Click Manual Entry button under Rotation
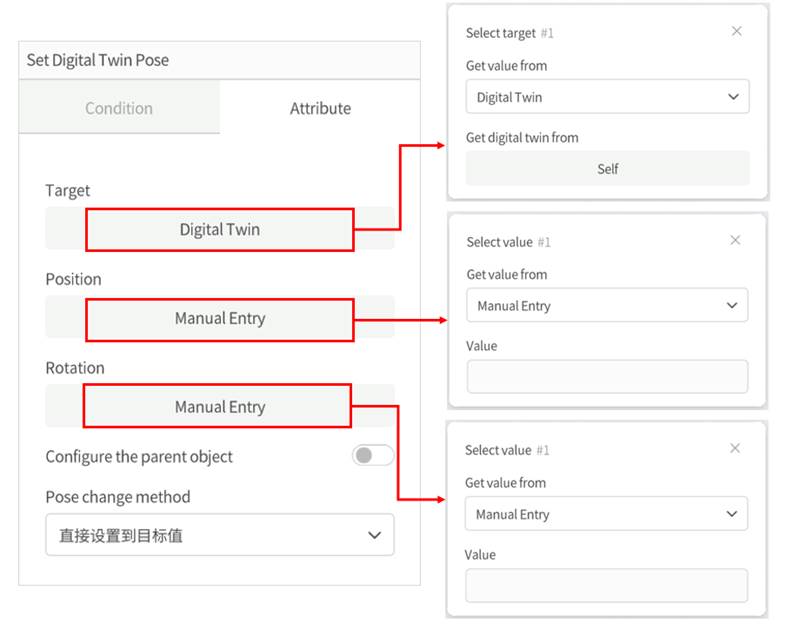Image resolution: width=786 pixels, height=624 pixels. tap(219, 407)
